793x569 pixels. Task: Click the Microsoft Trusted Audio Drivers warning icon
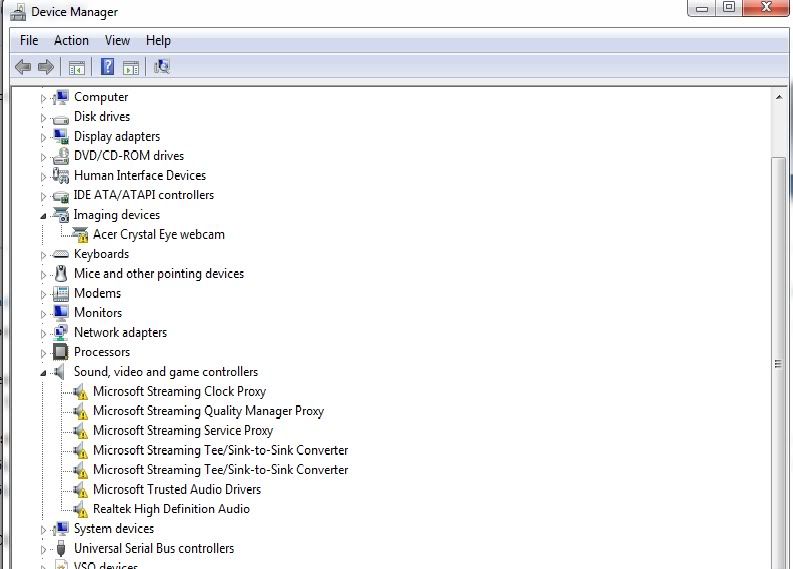click(x=80, y=490)
